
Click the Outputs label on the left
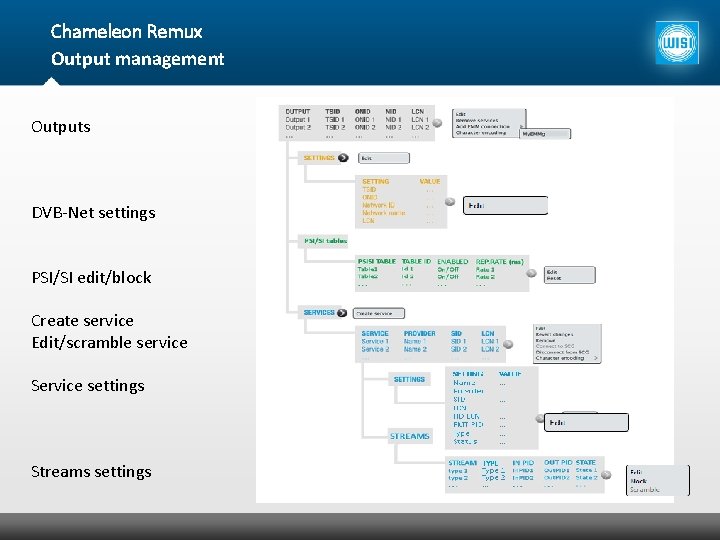tap(61, 127)
